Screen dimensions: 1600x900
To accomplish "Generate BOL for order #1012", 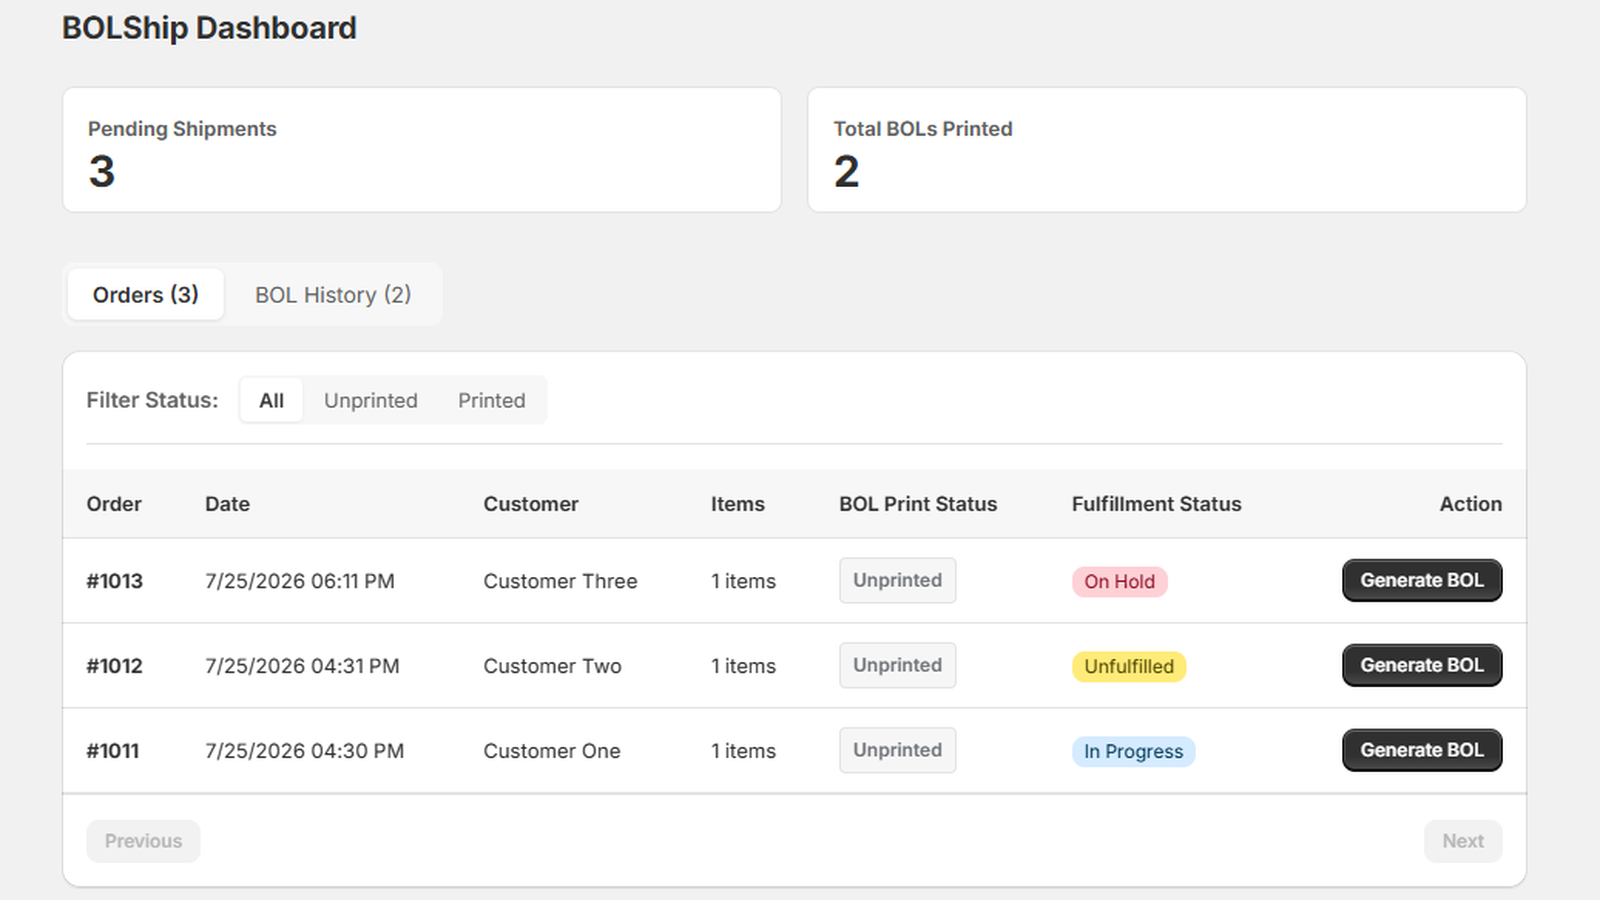I will click(x=1422, y=665).
